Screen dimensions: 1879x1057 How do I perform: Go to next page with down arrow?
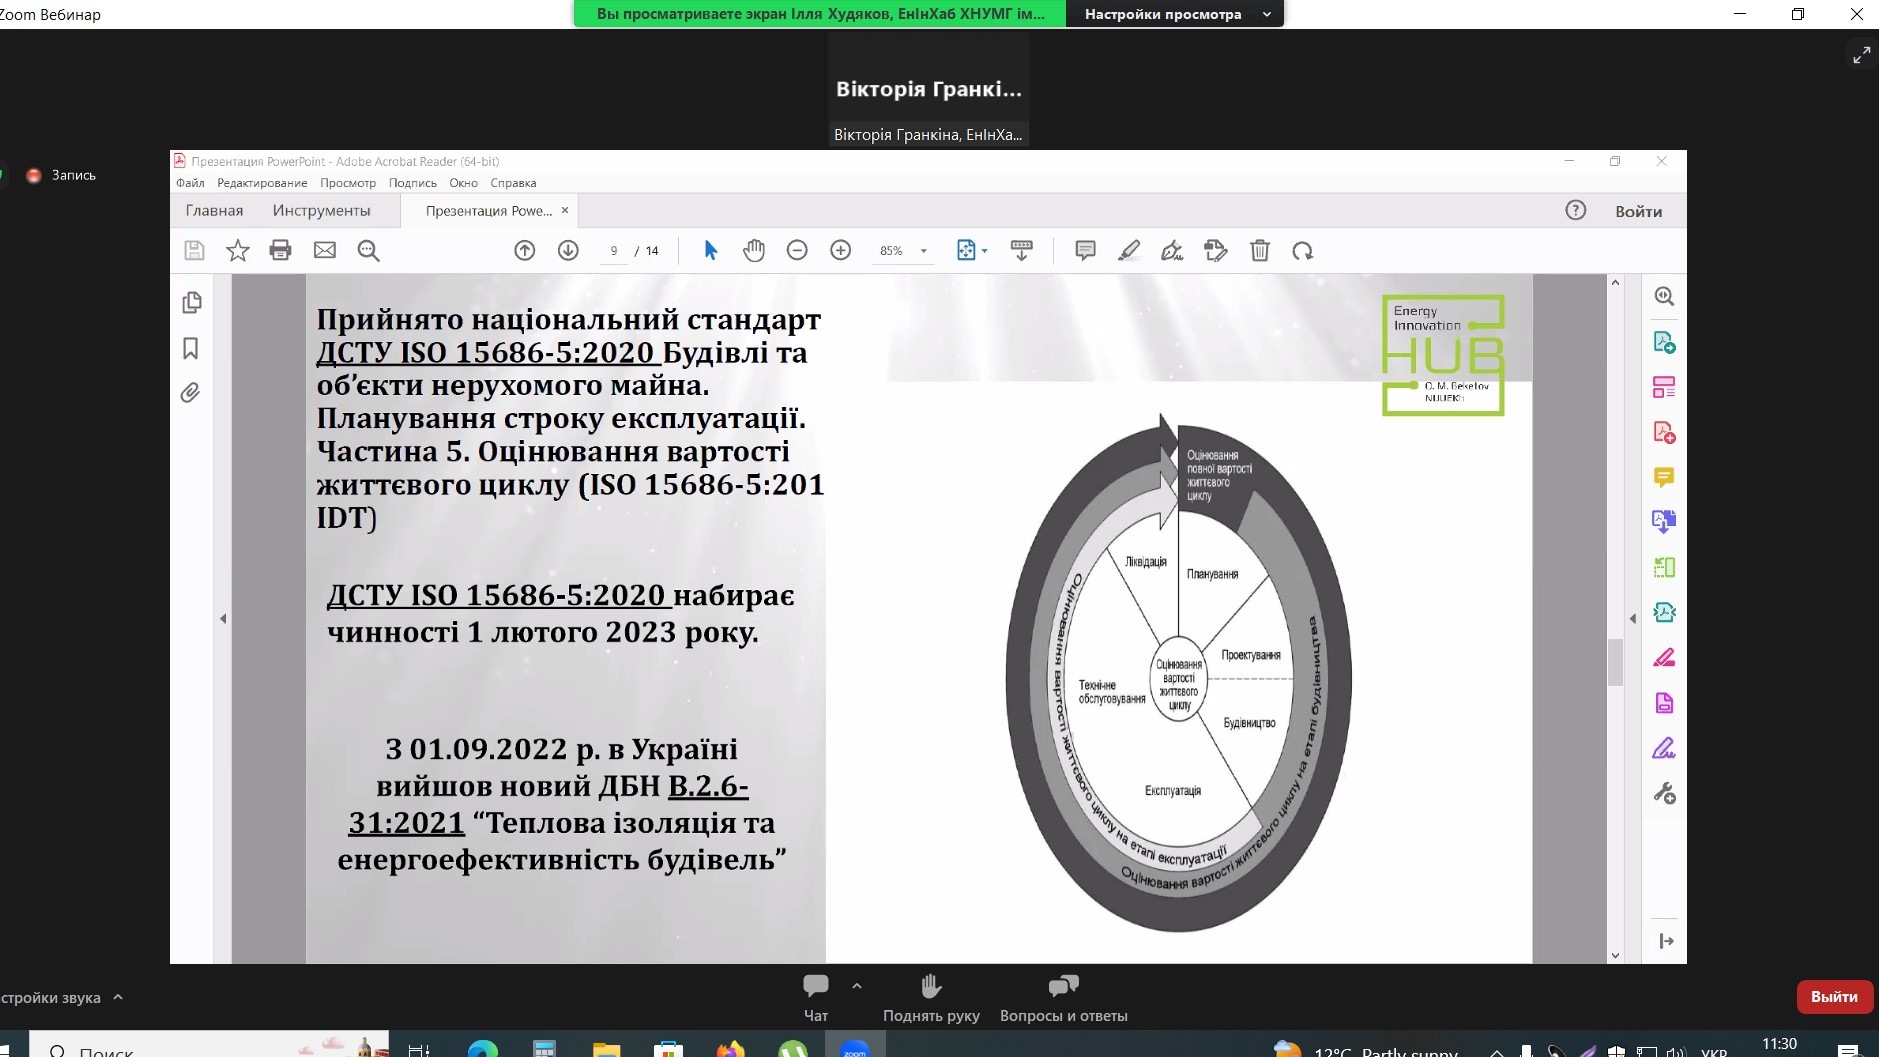pyautogui.click(x=568, y=250)
